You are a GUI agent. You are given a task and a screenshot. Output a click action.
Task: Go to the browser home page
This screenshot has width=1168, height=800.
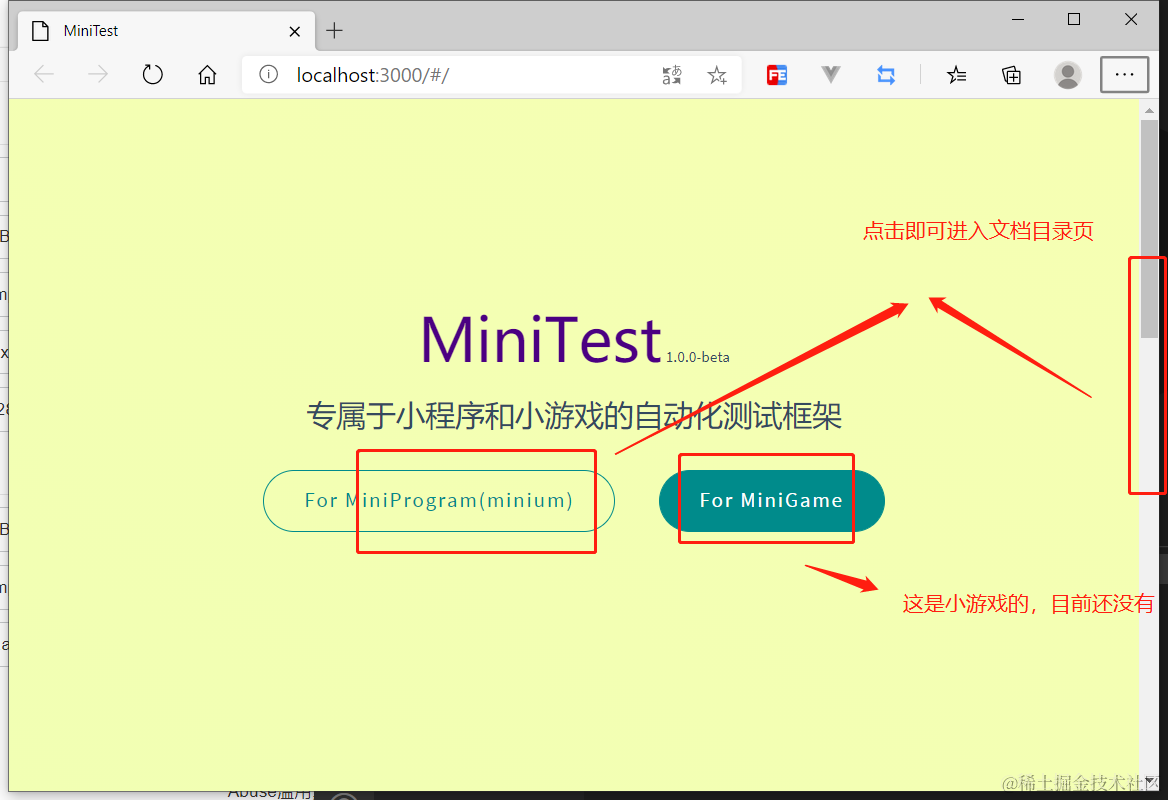[x=207, y=74]
